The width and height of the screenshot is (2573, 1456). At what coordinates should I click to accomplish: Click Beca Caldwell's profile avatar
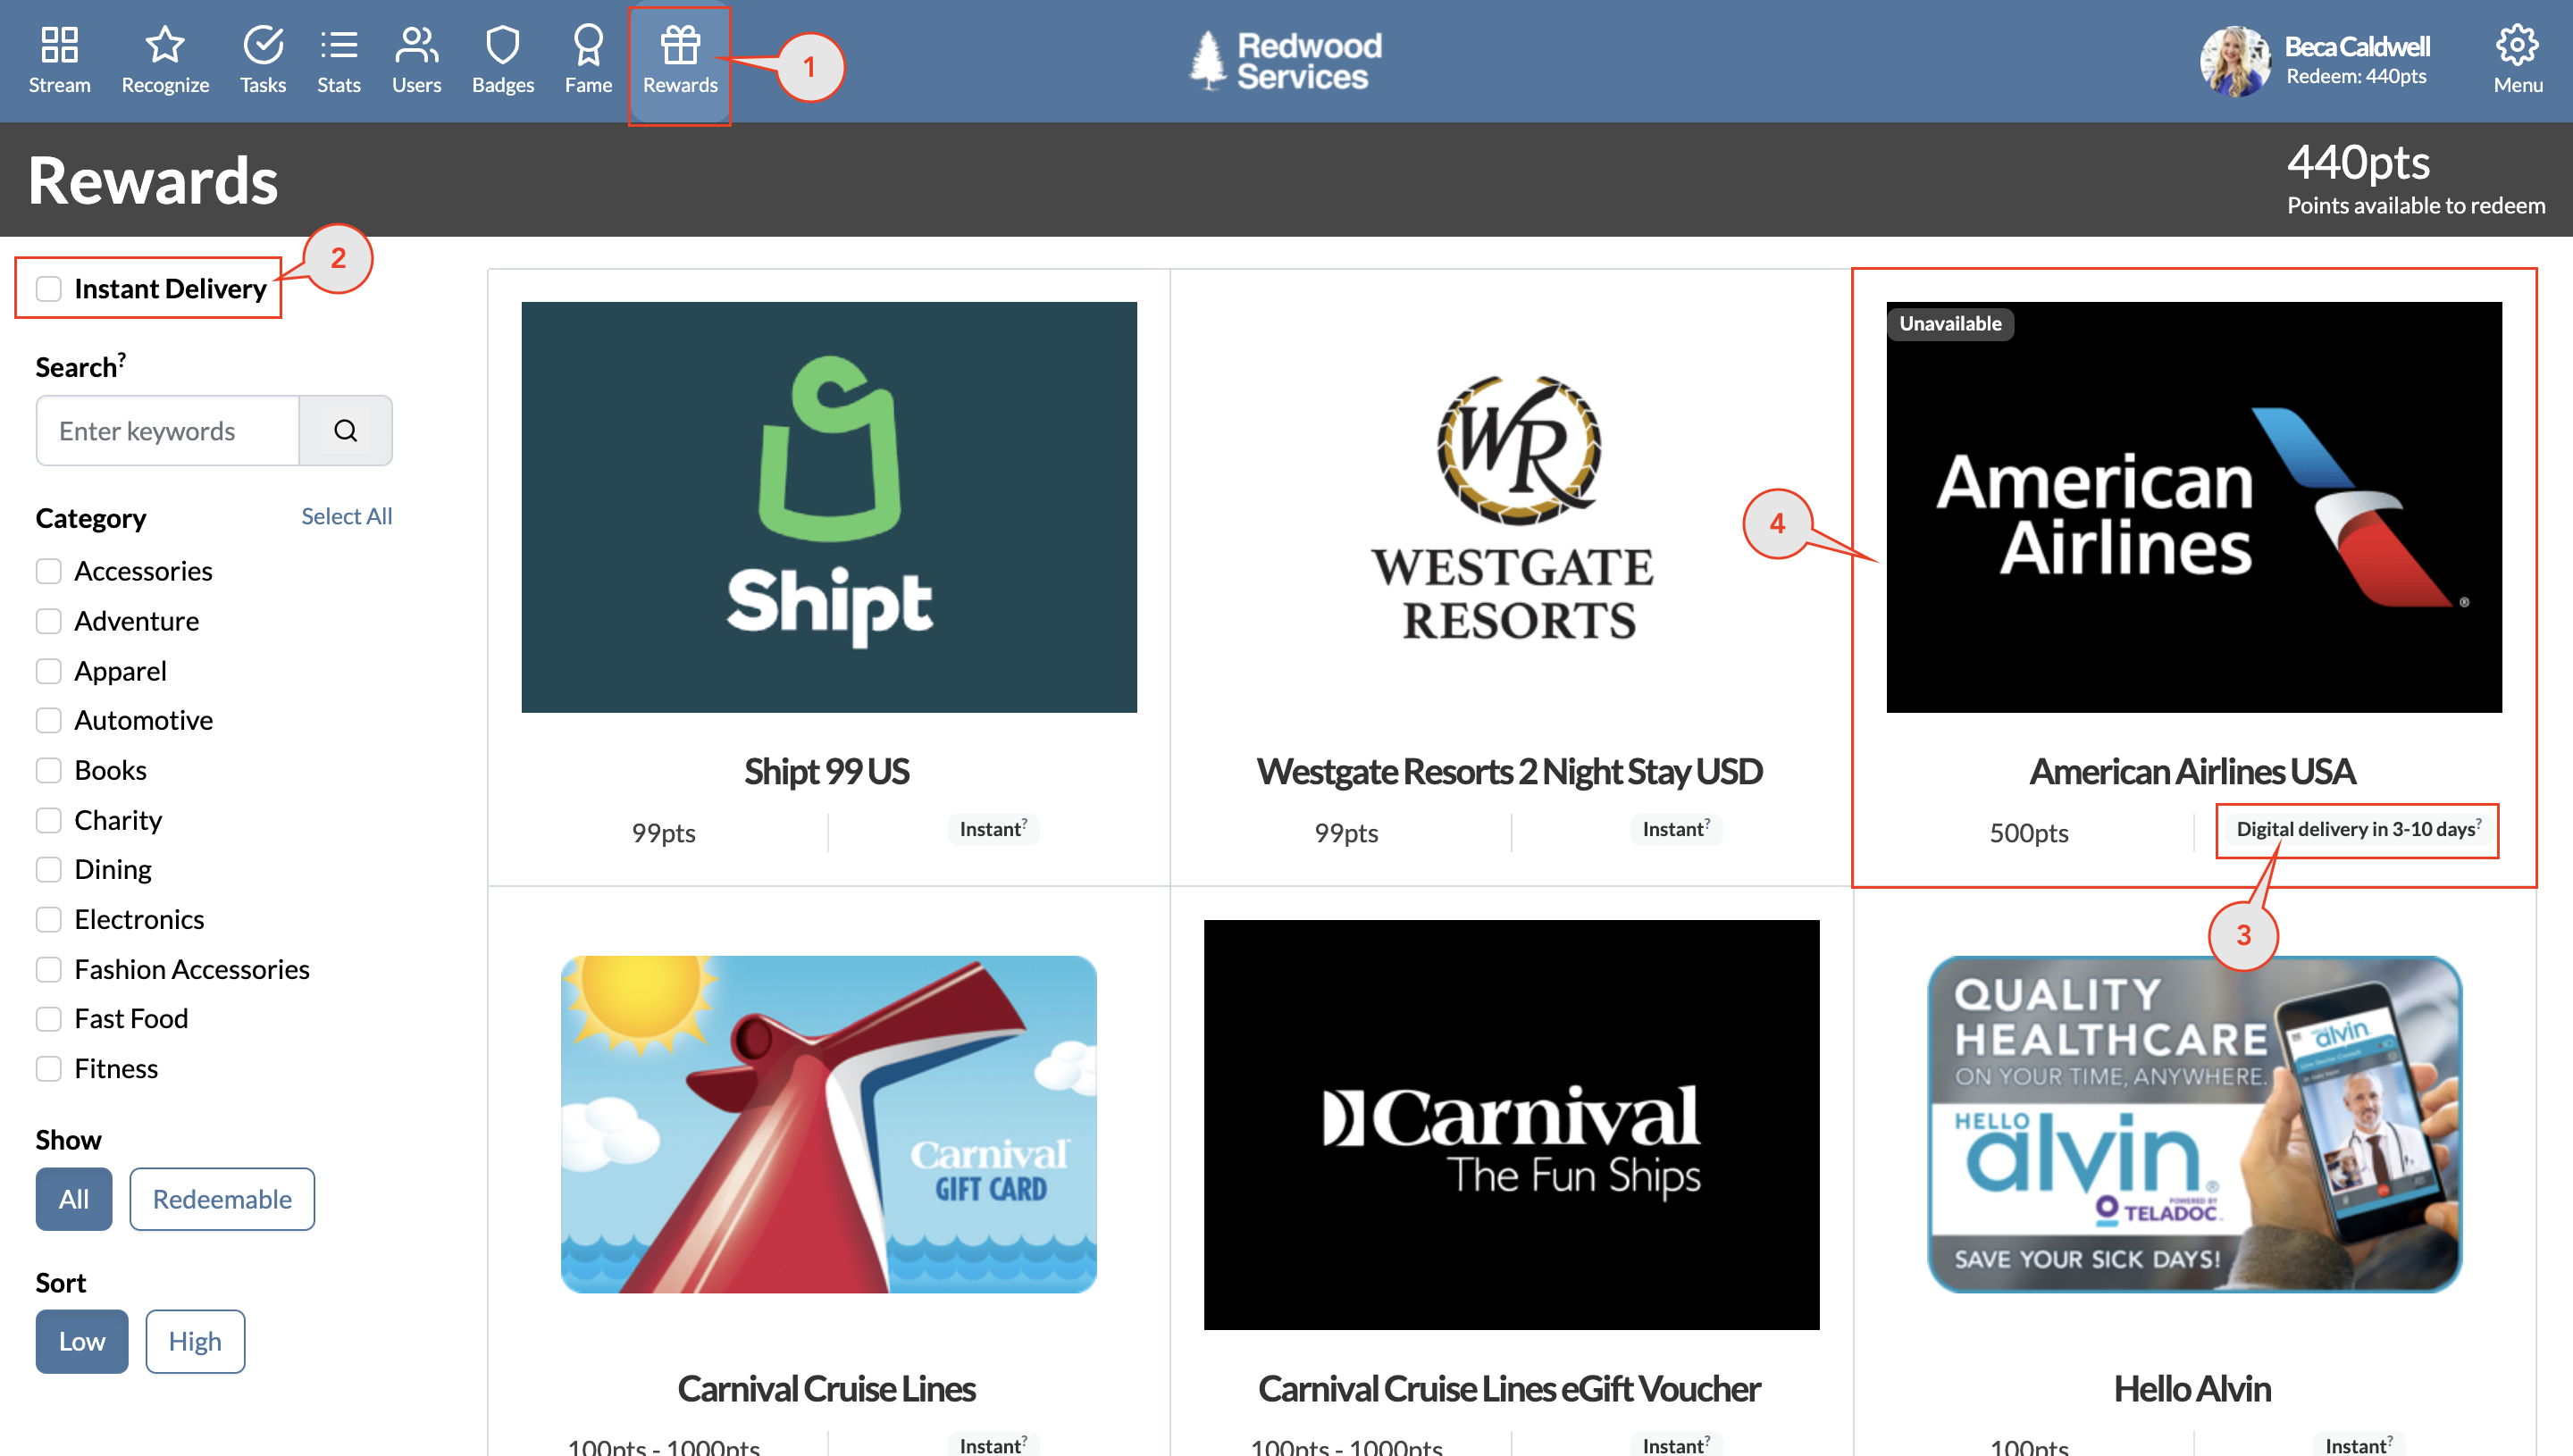click(2235, 61)
